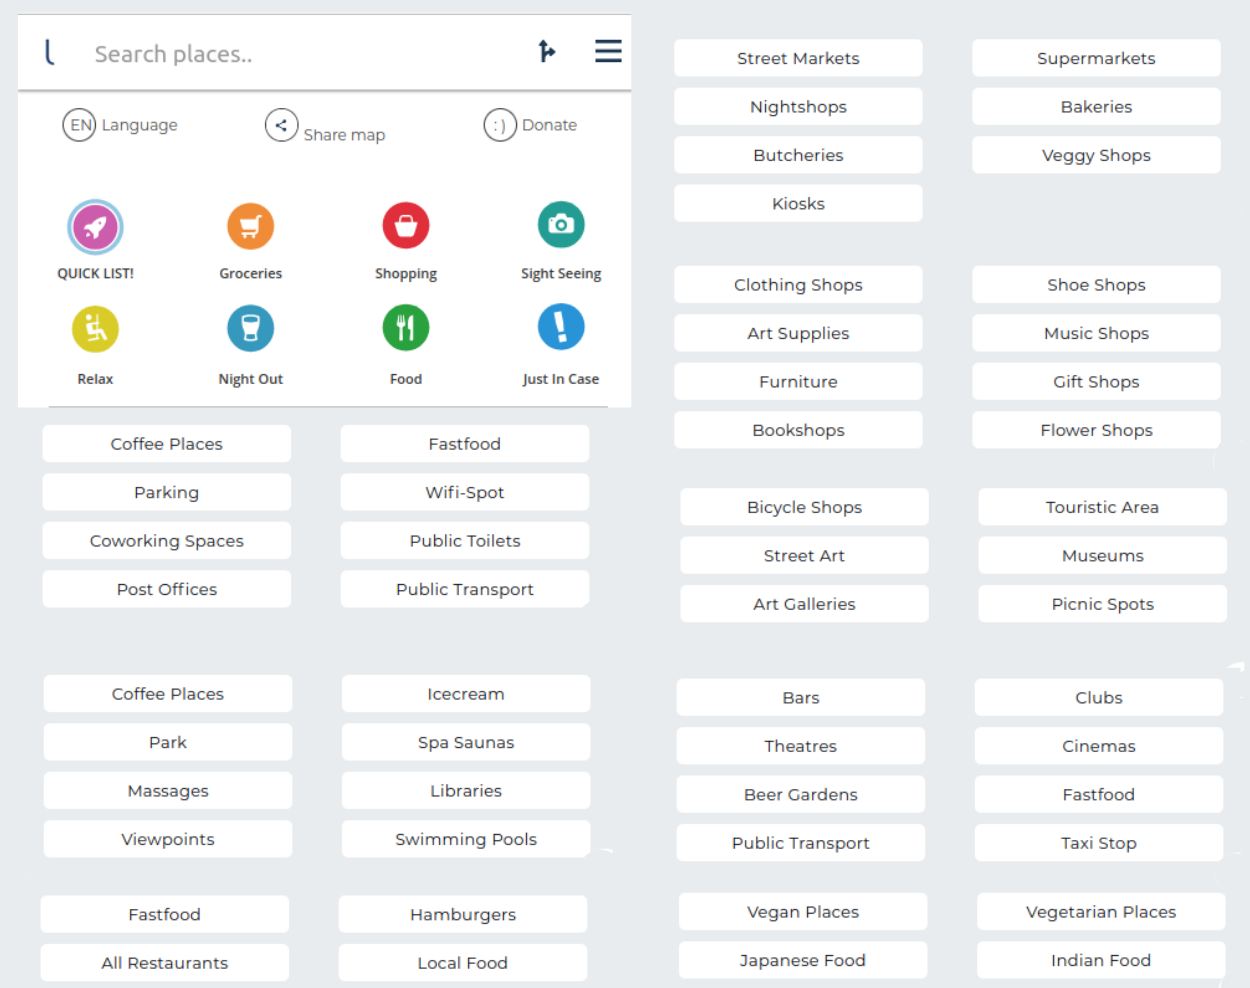
Task: Open the Sight Seeing camera icon
Action: [561, 225]
